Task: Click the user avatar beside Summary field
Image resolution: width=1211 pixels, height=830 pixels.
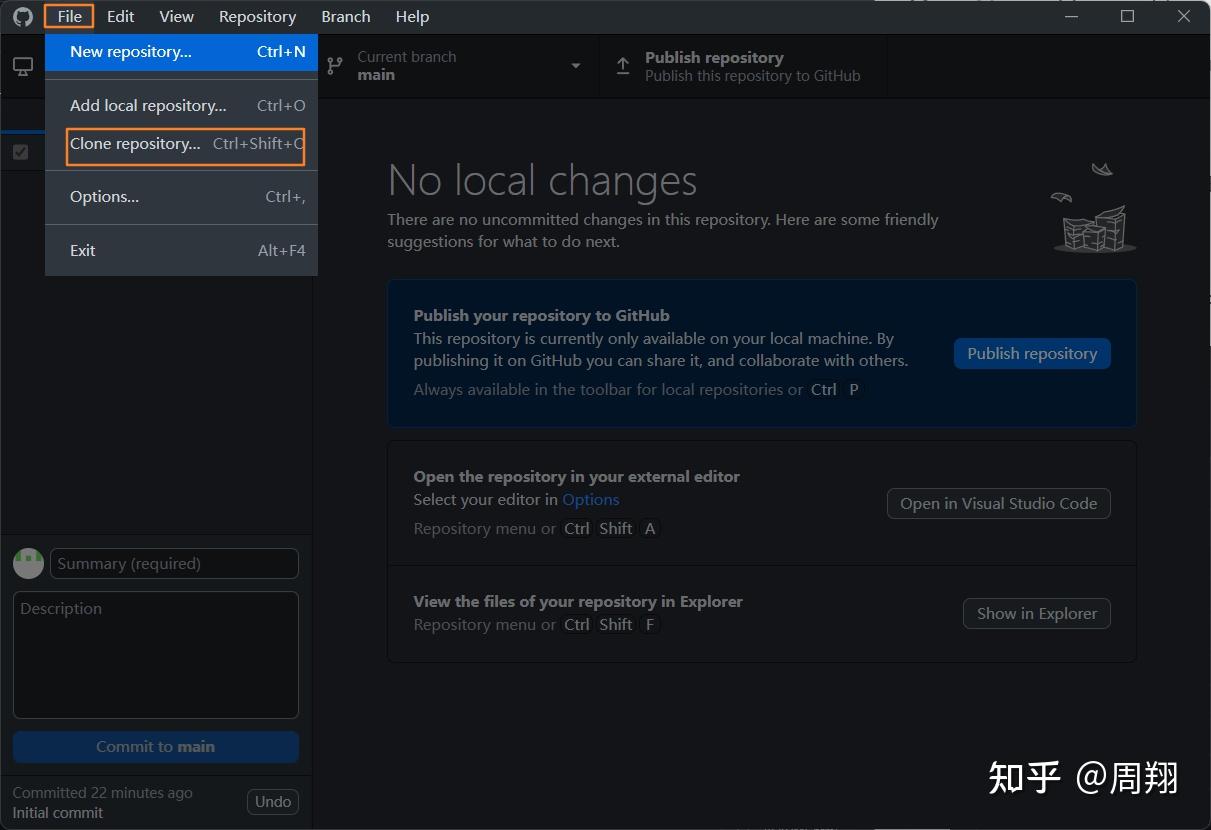Action: [28, 563]
